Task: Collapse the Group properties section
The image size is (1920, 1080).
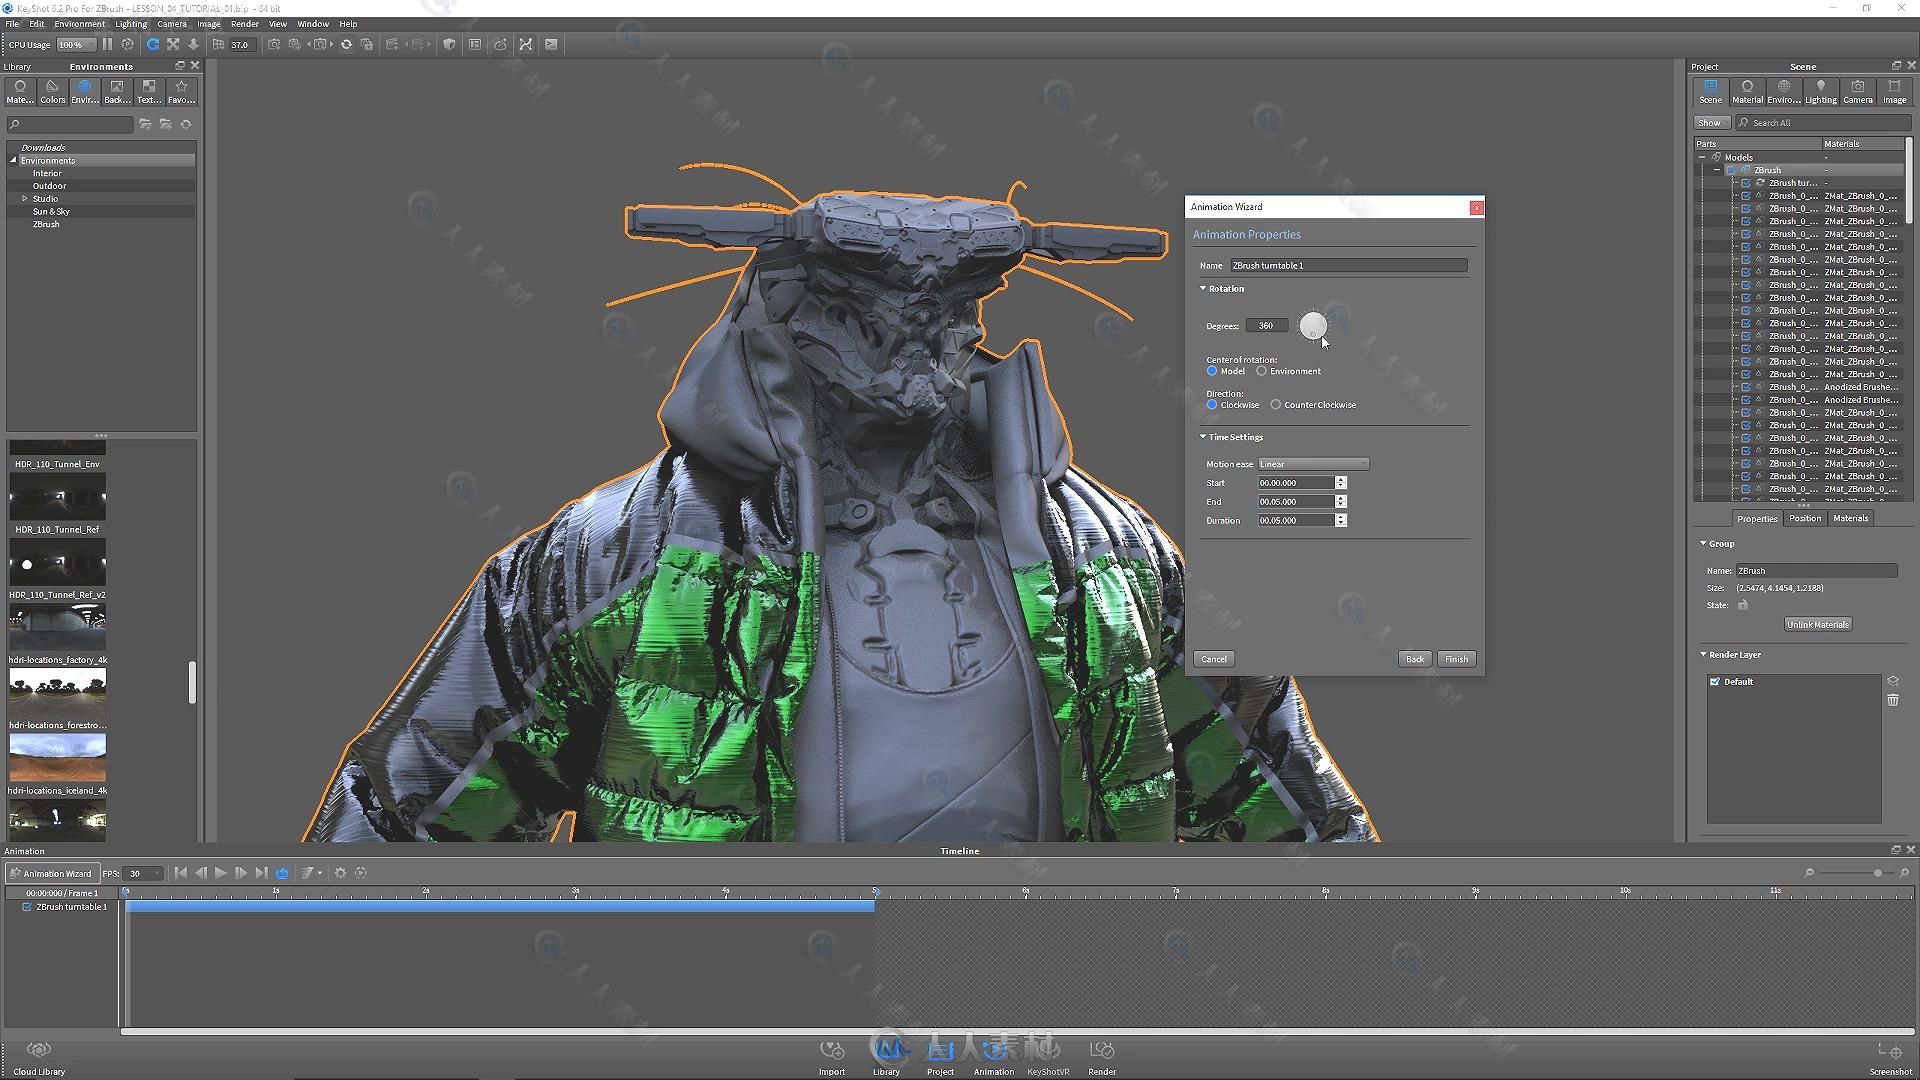Action: [1703, 544]
